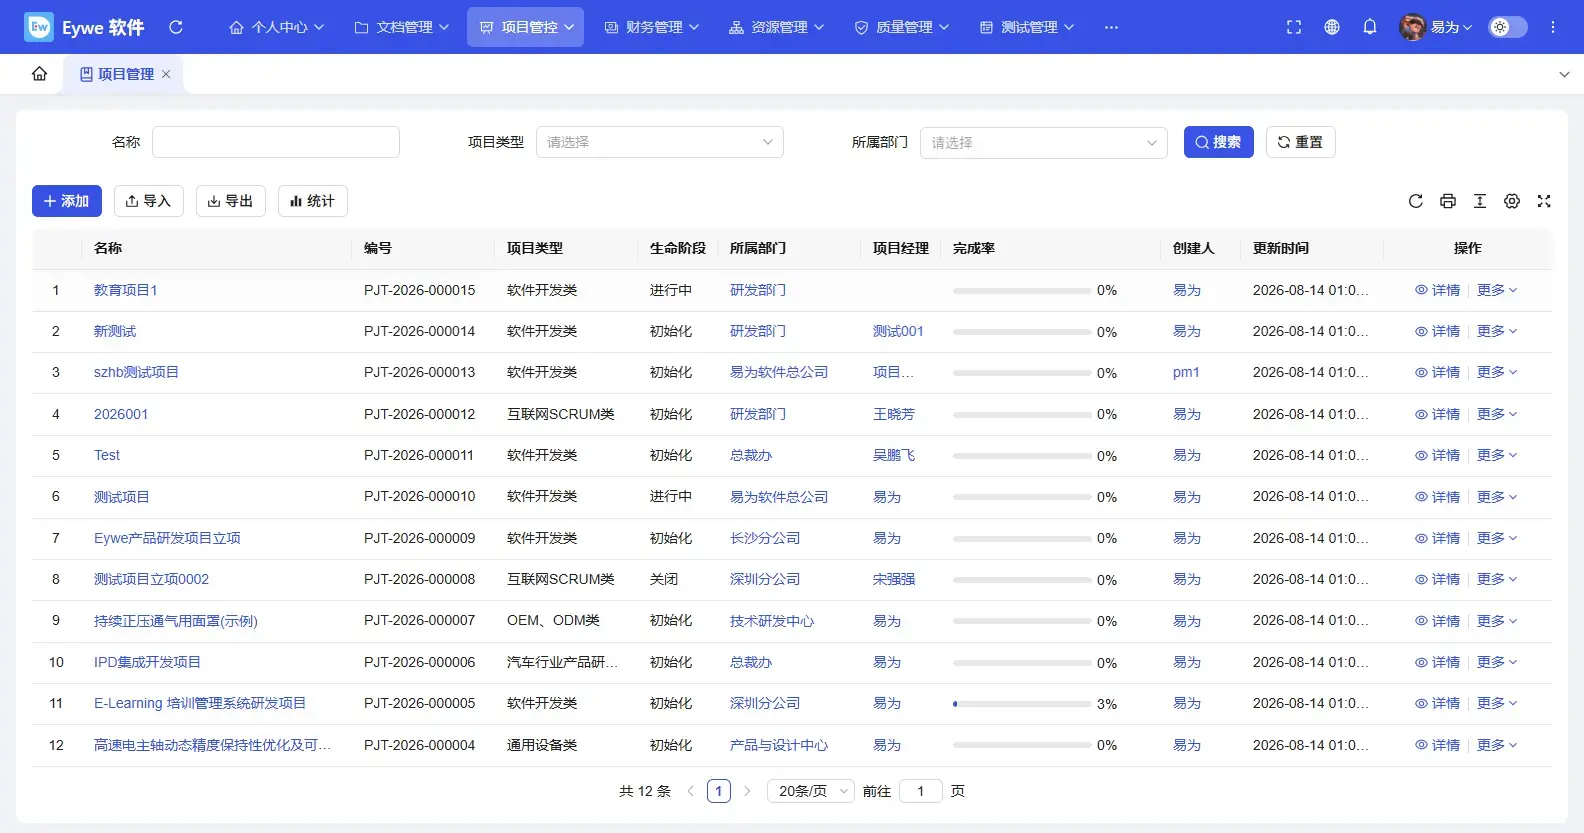Go to next page arrow

point(747,791)
